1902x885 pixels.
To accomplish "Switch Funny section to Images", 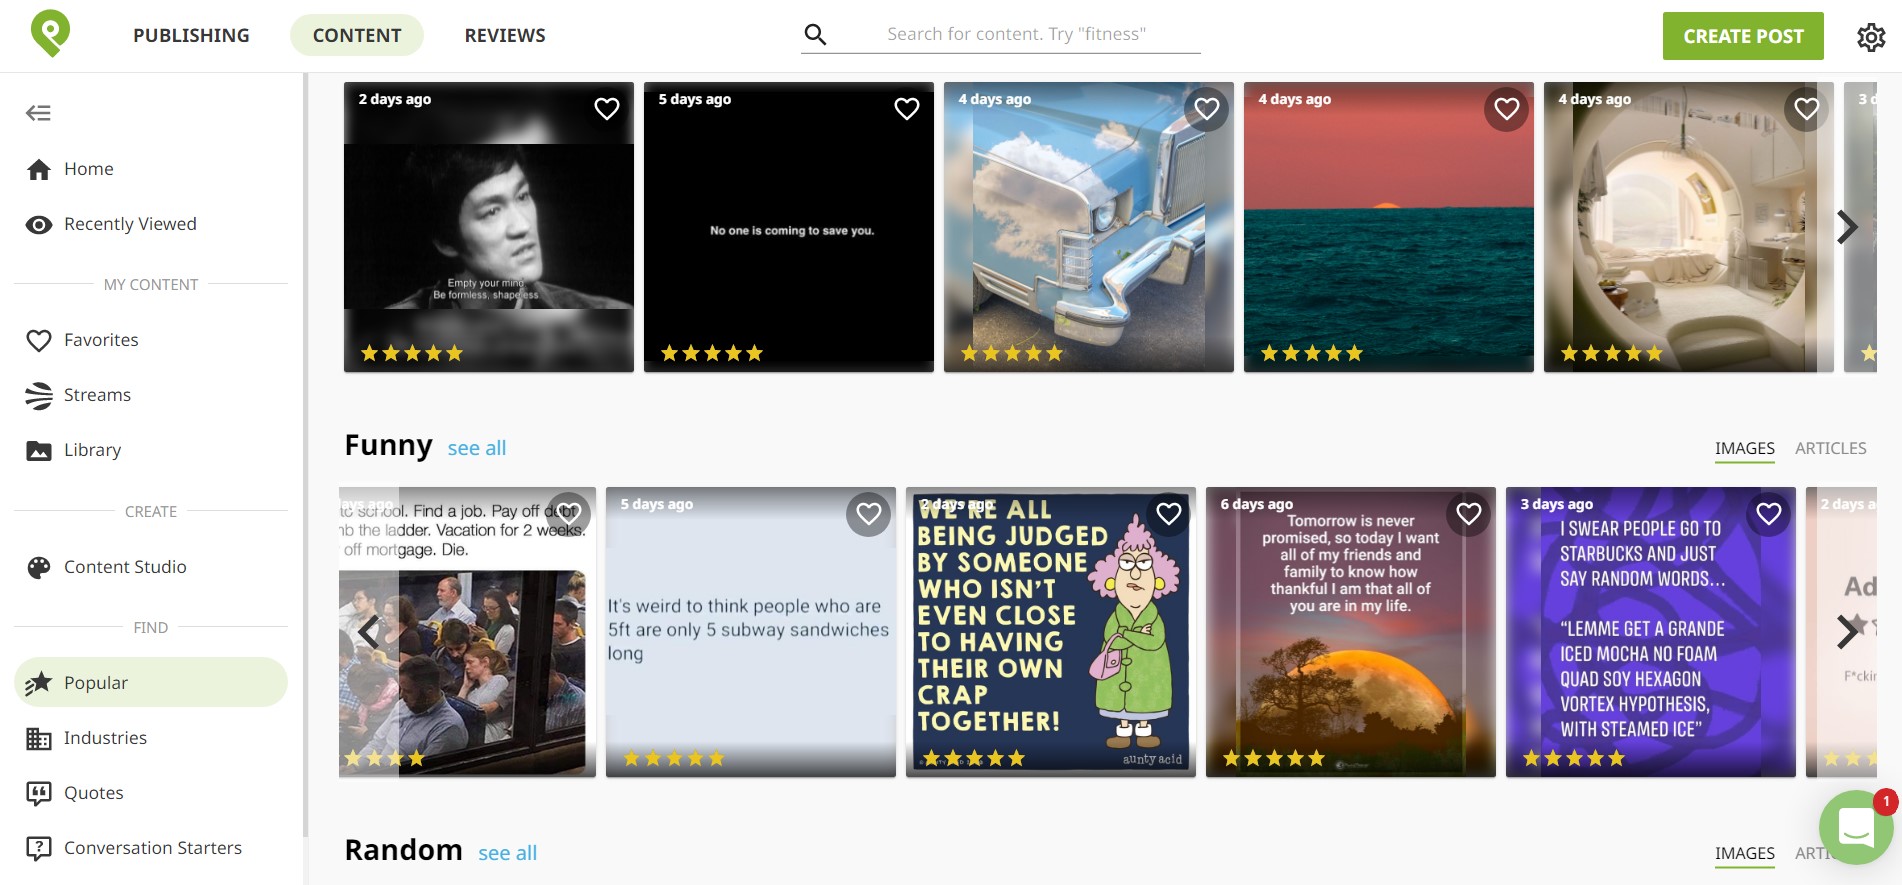I will (1745, 449).
